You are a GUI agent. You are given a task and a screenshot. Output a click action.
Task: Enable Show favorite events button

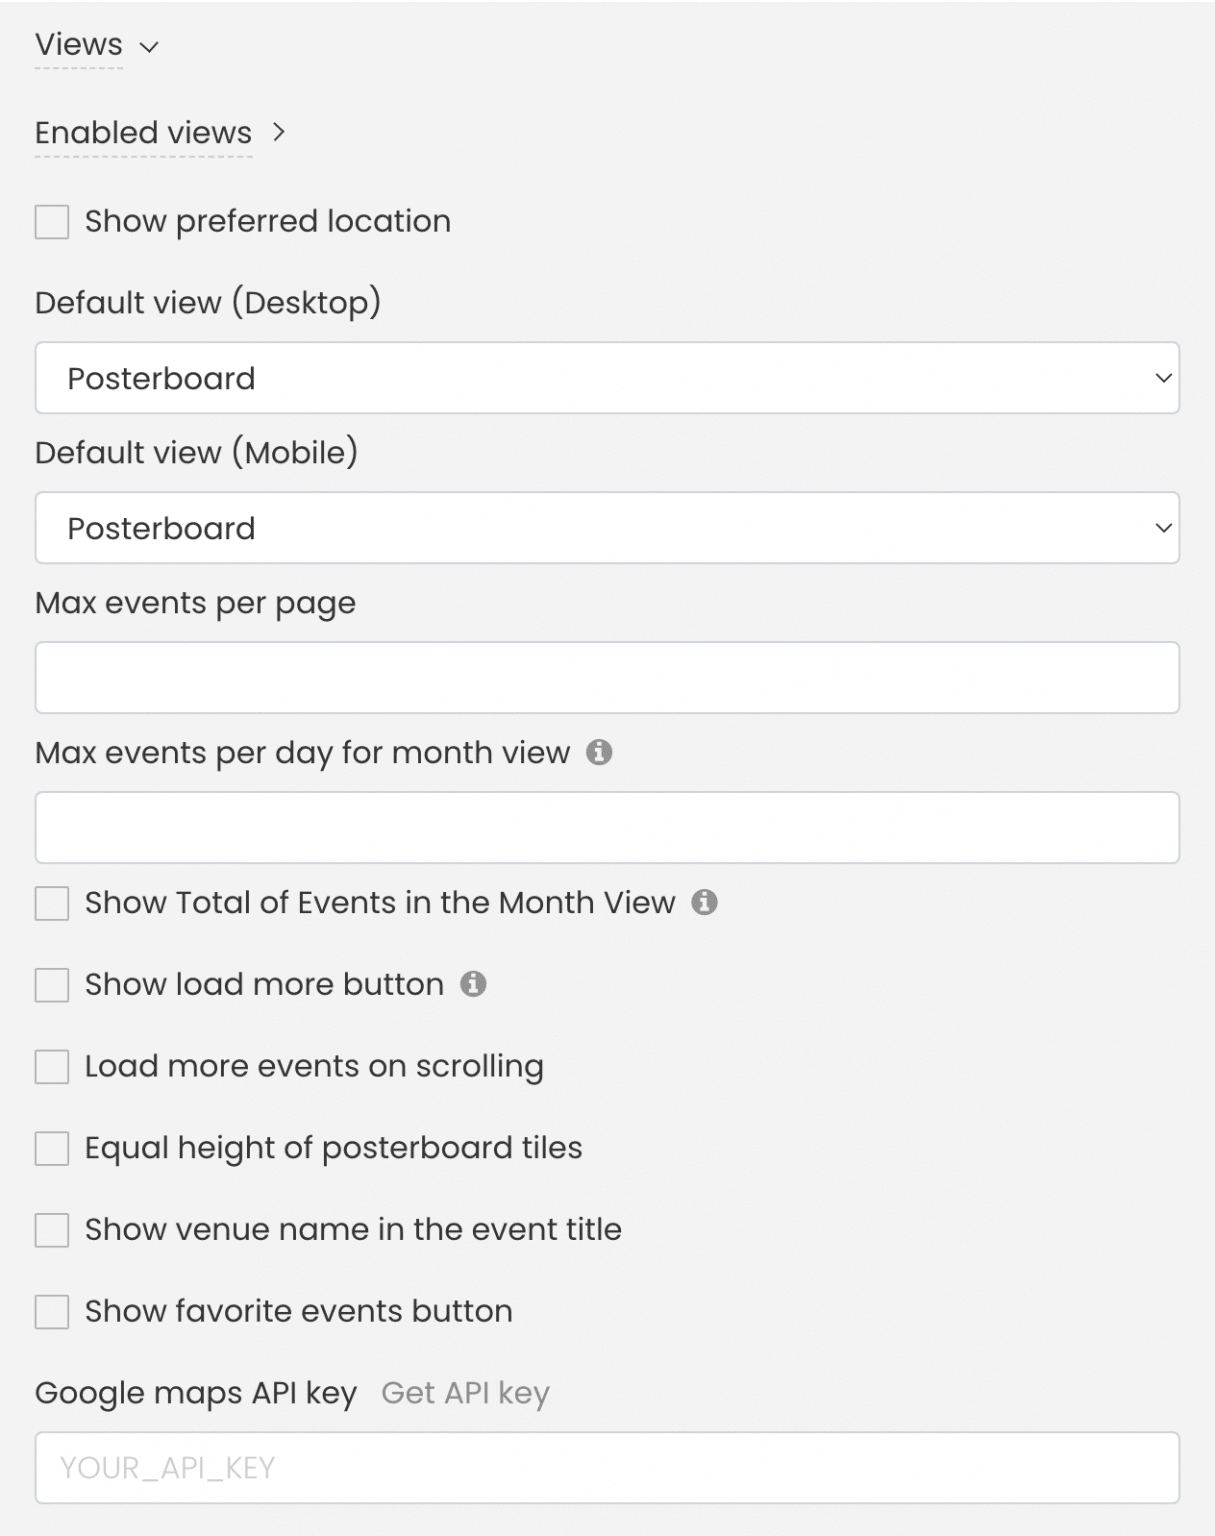tap(50, 1311)
